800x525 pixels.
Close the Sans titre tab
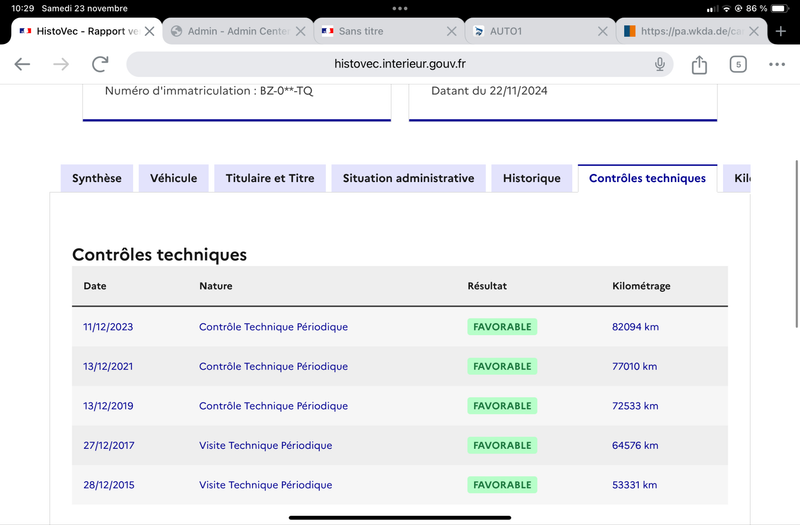click(x=452, y=31)
